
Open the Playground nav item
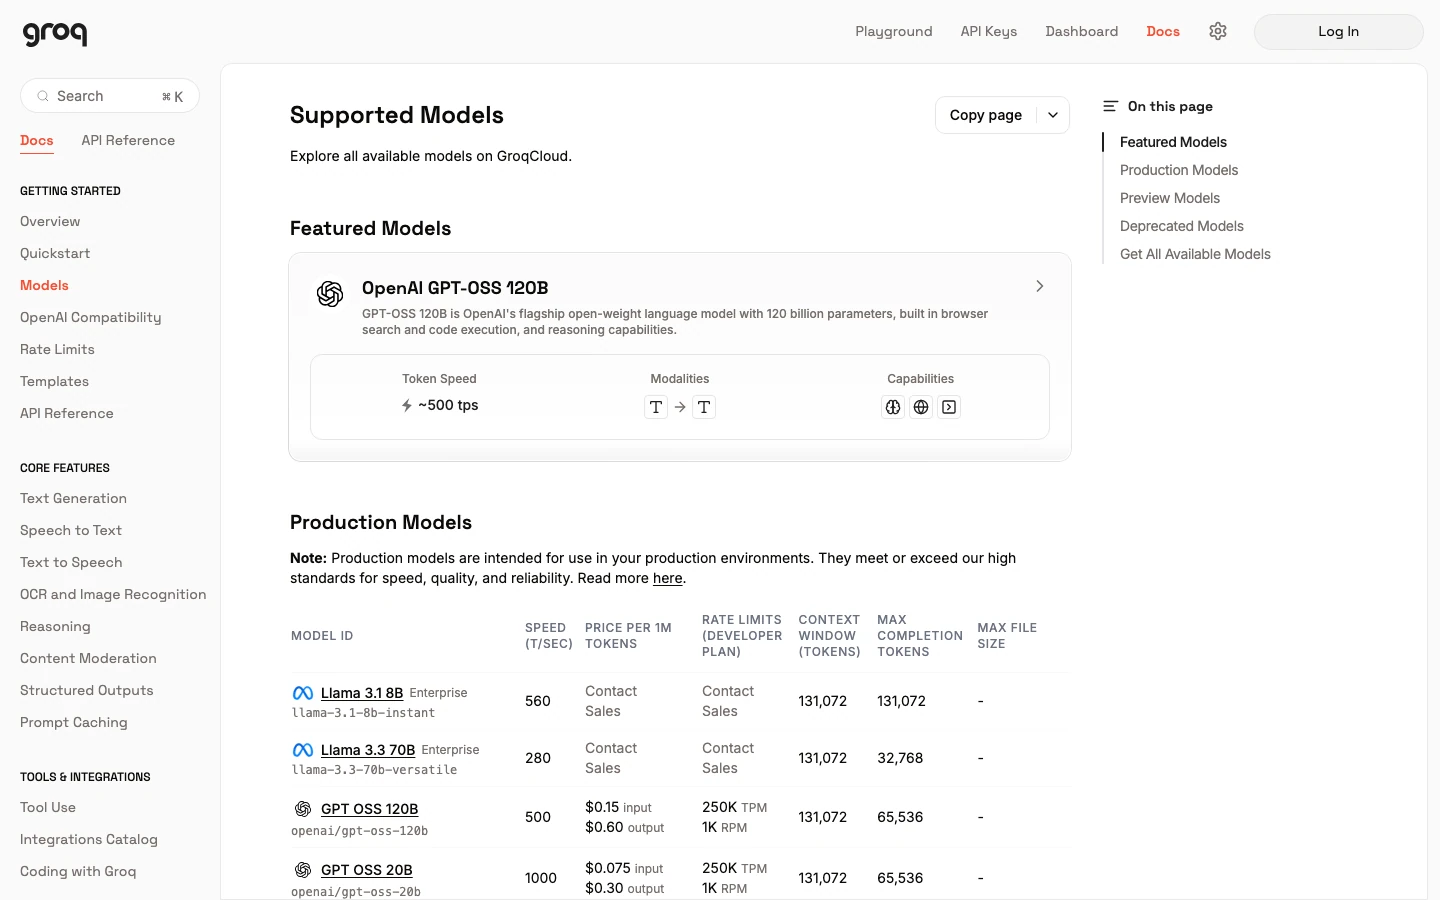click(x=894, y=31)
